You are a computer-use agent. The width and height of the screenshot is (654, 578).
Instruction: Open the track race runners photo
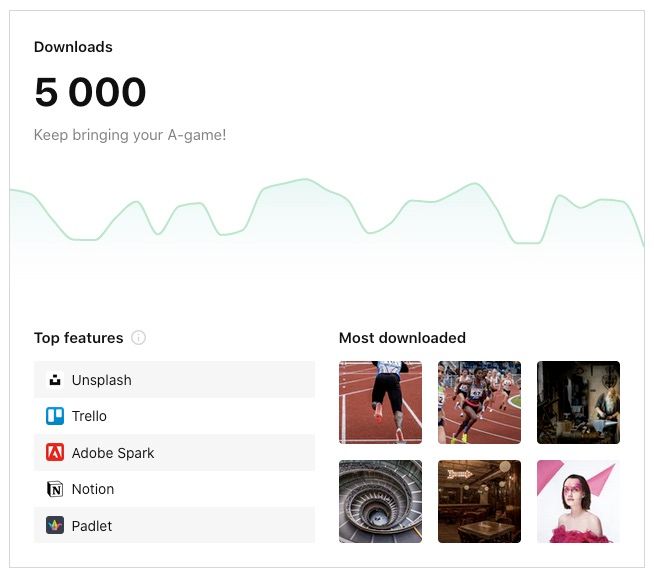479,402
